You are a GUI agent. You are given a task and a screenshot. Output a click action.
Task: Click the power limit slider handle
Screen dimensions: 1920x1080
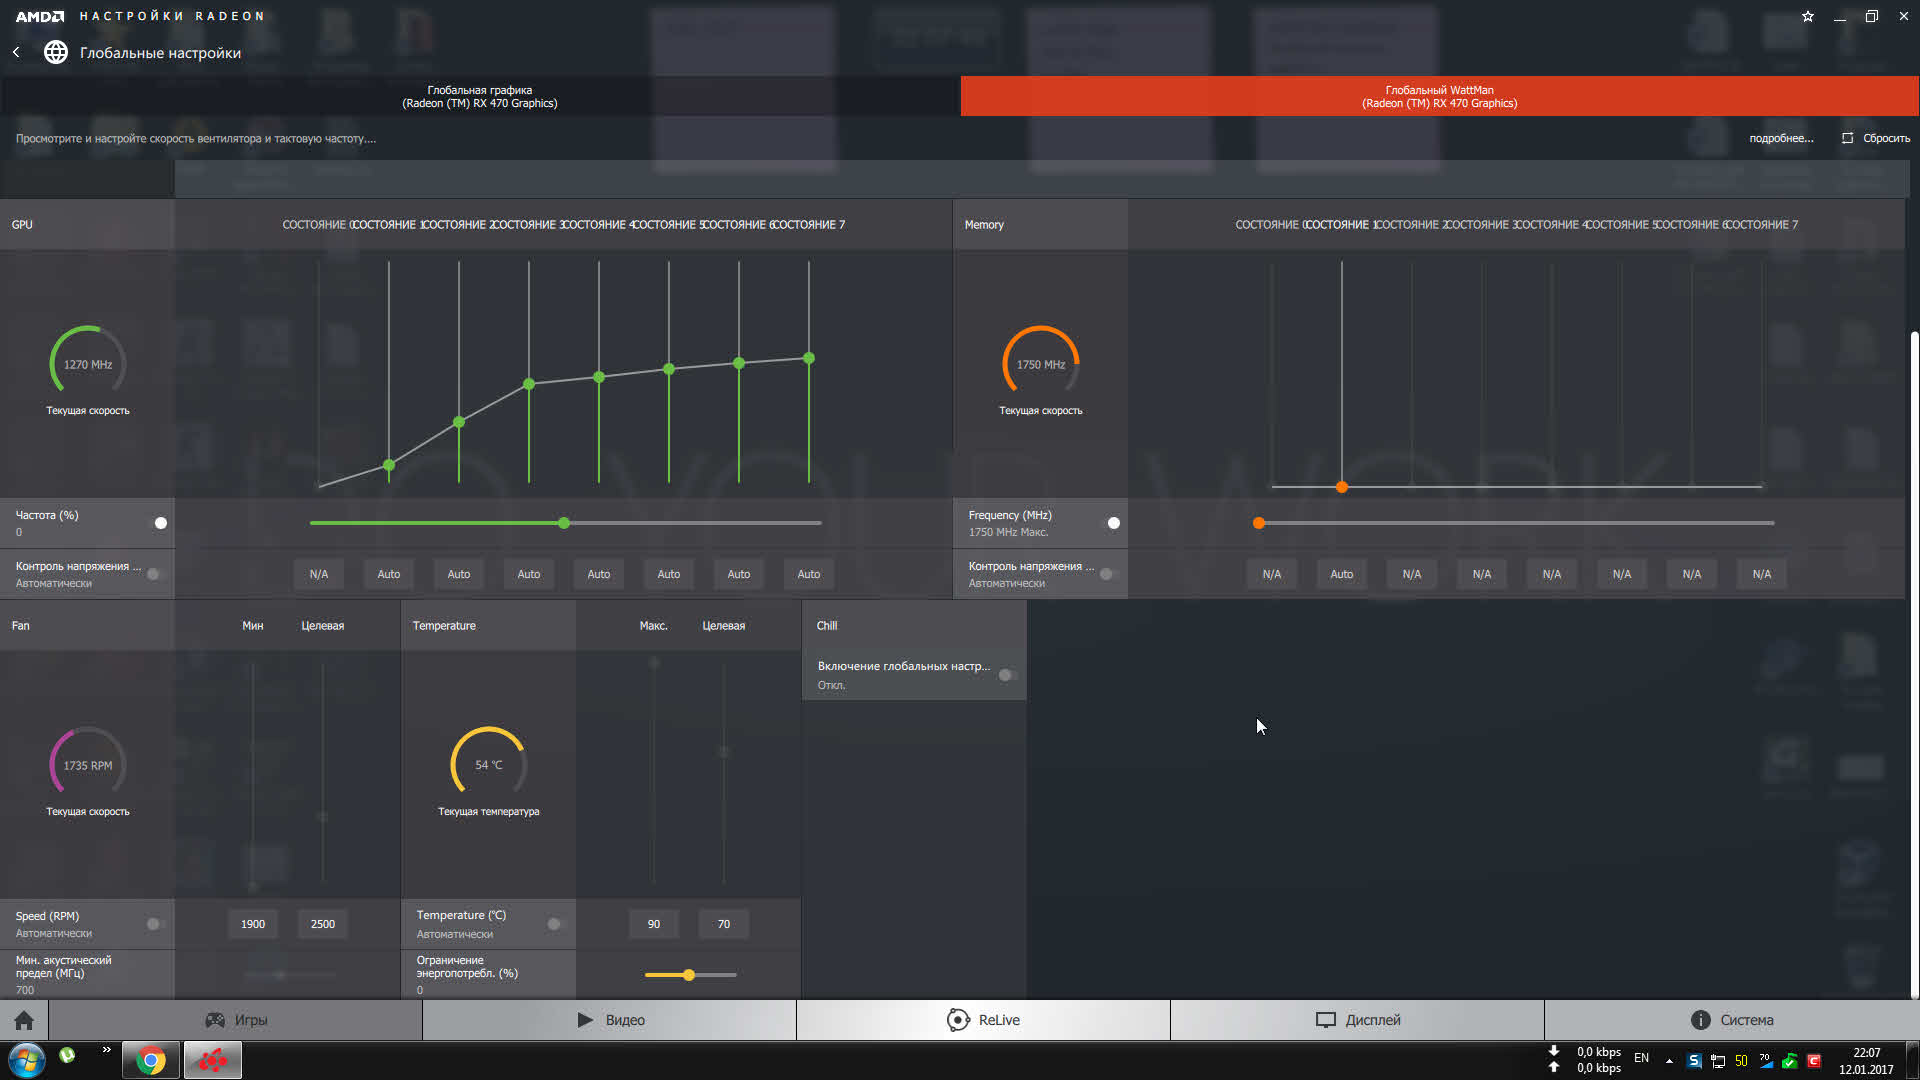tap(689, 975)
